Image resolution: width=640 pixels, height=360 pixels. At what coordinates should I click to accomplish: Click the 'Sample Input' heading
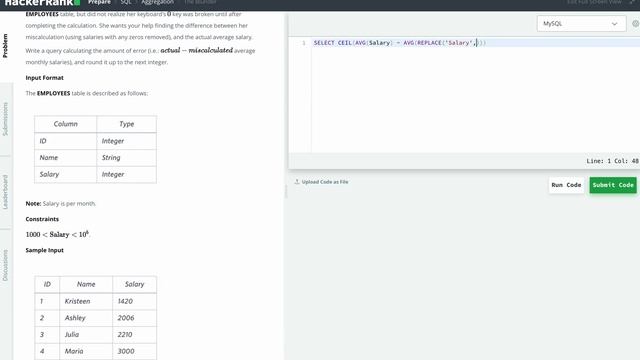tap(44, 250)
